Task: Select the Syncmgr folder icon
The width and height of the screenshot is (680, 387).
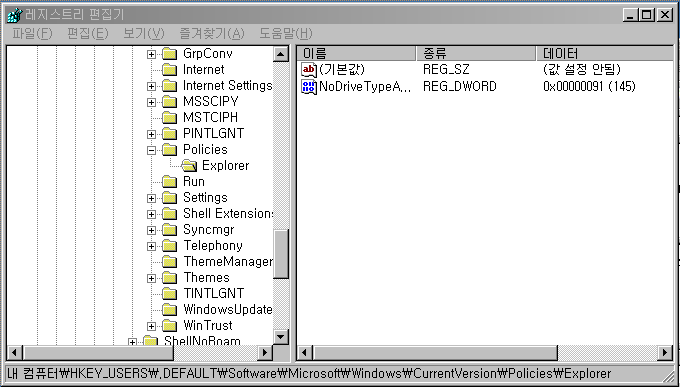Action: 170,230
